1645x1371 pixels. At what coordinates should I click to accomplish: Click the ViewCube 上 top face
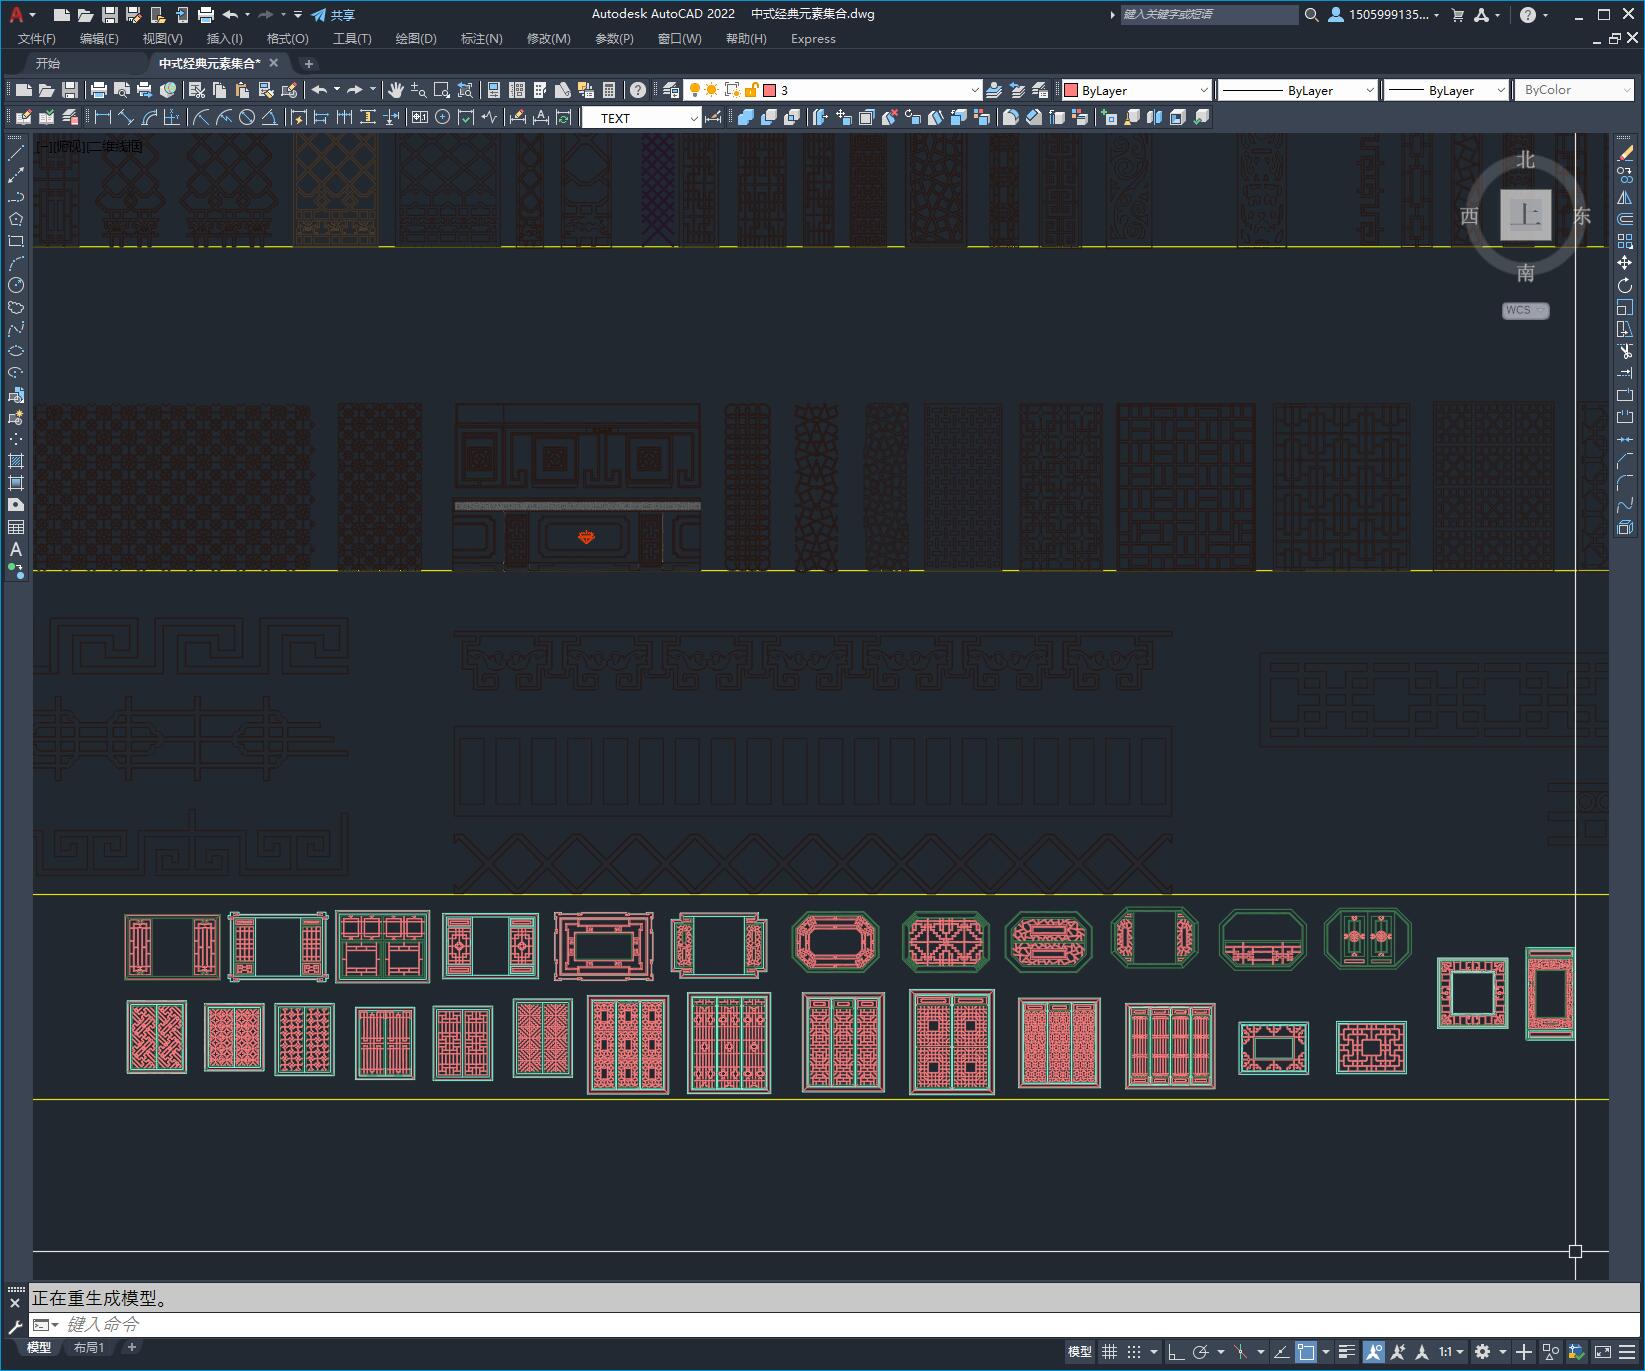pyautogui.click(x=1525, y=215)
